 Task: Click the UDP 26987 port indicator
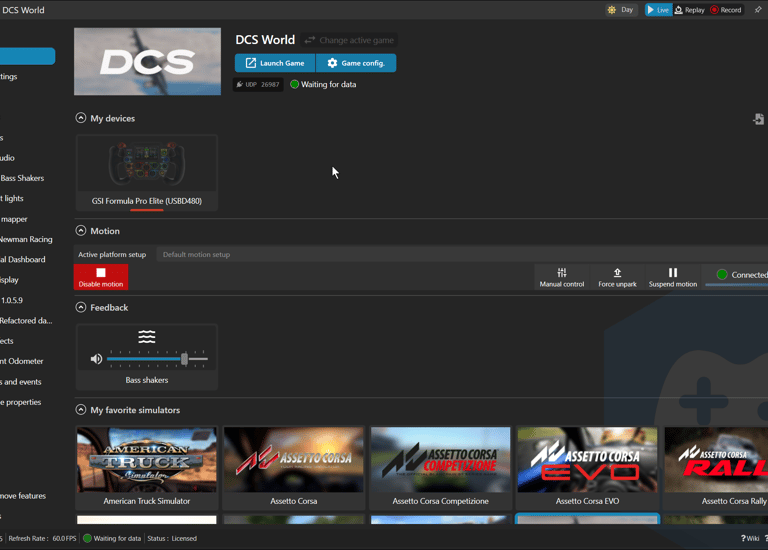[x=258, y=84]
